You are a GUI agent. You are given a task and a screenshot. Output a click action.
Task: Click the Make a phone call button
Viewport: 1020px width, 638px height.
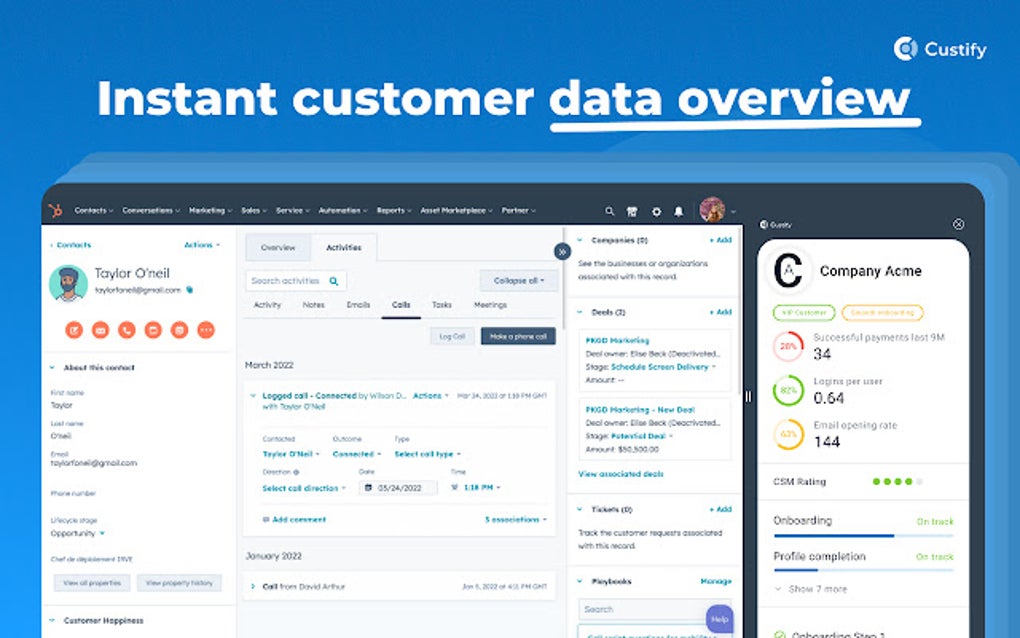517,336
